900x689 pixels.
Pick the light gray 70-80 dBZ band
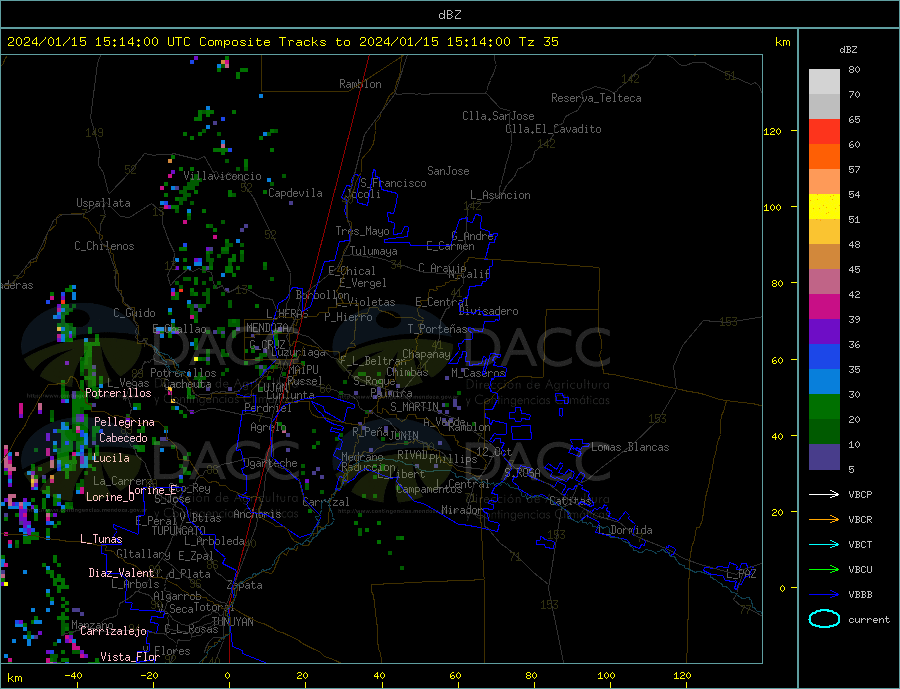(824, 82)
